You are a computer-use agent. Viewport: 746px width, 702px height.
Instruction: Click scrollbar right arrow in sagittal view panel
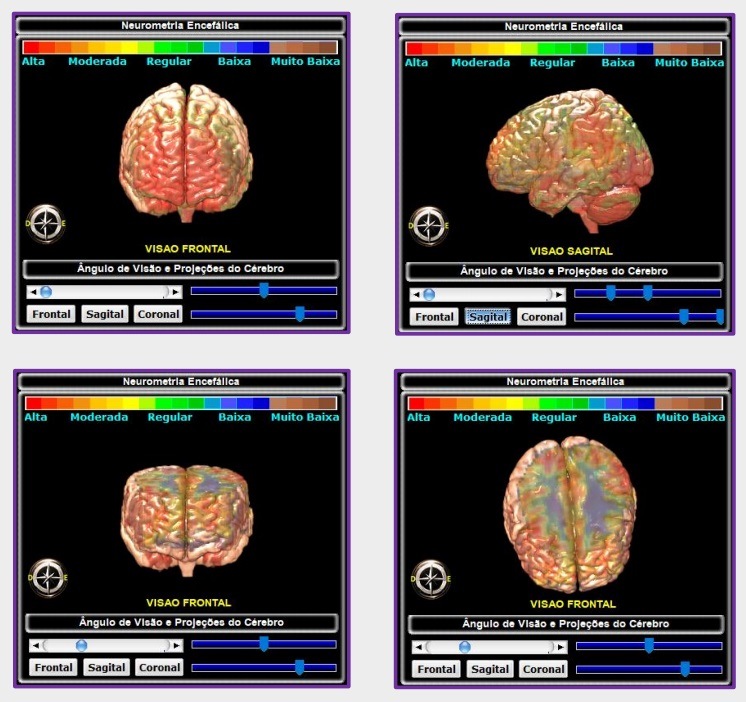(x=559, y=295)
